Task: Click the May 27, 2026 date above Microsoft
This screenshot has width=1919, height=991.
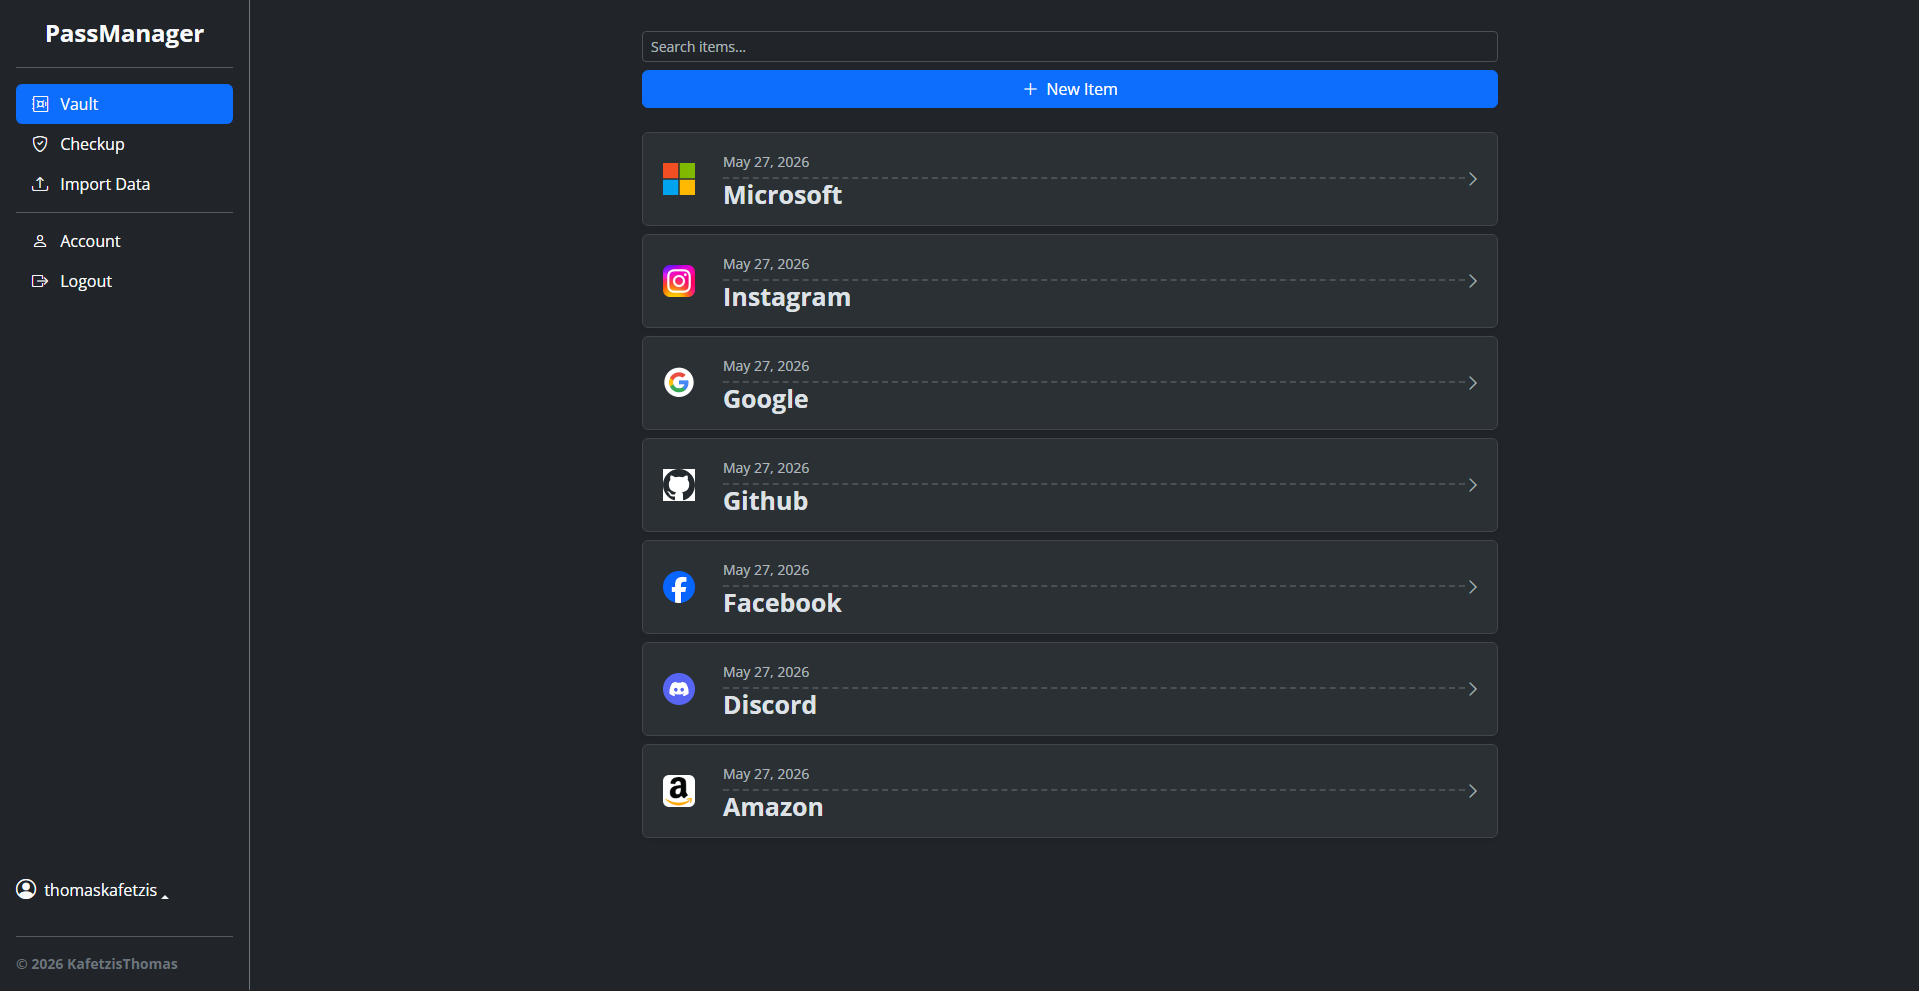Action: (x=766, y=162)
